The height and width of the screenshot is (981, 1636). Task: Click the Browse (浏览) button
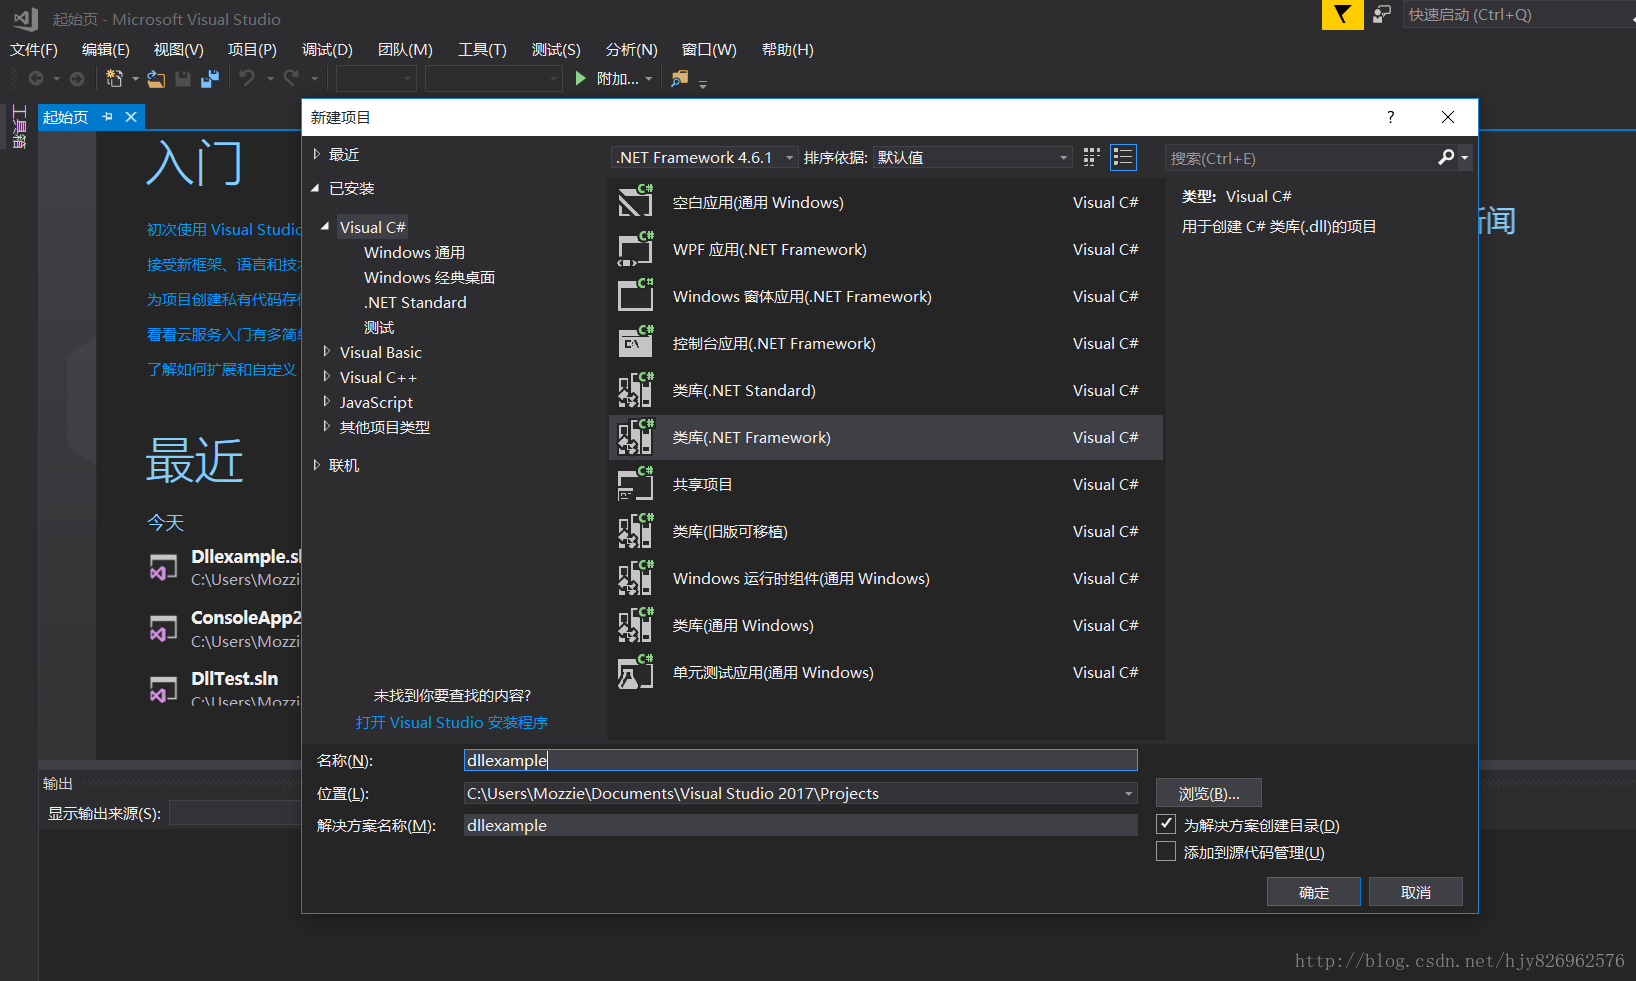[x=1208, y=793]
